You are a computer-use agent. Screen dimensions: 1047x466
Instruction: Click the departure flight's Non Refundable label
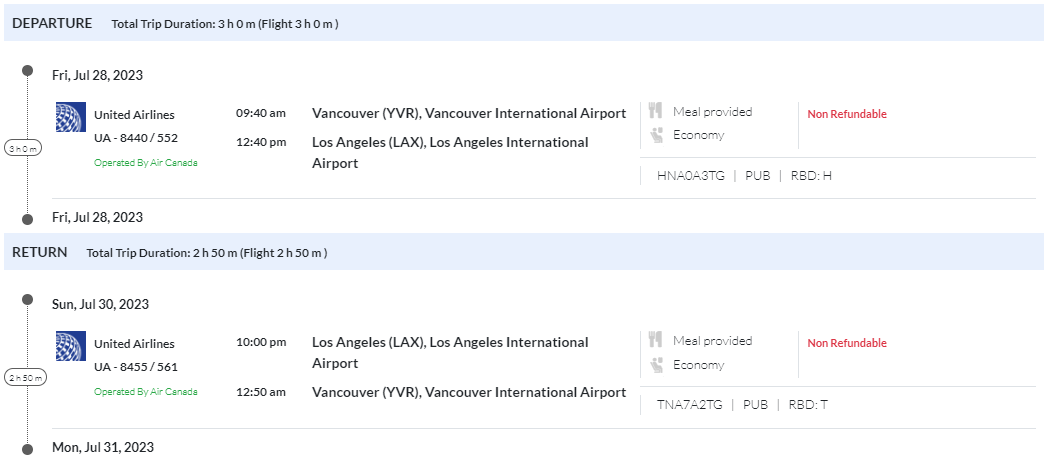847,114
